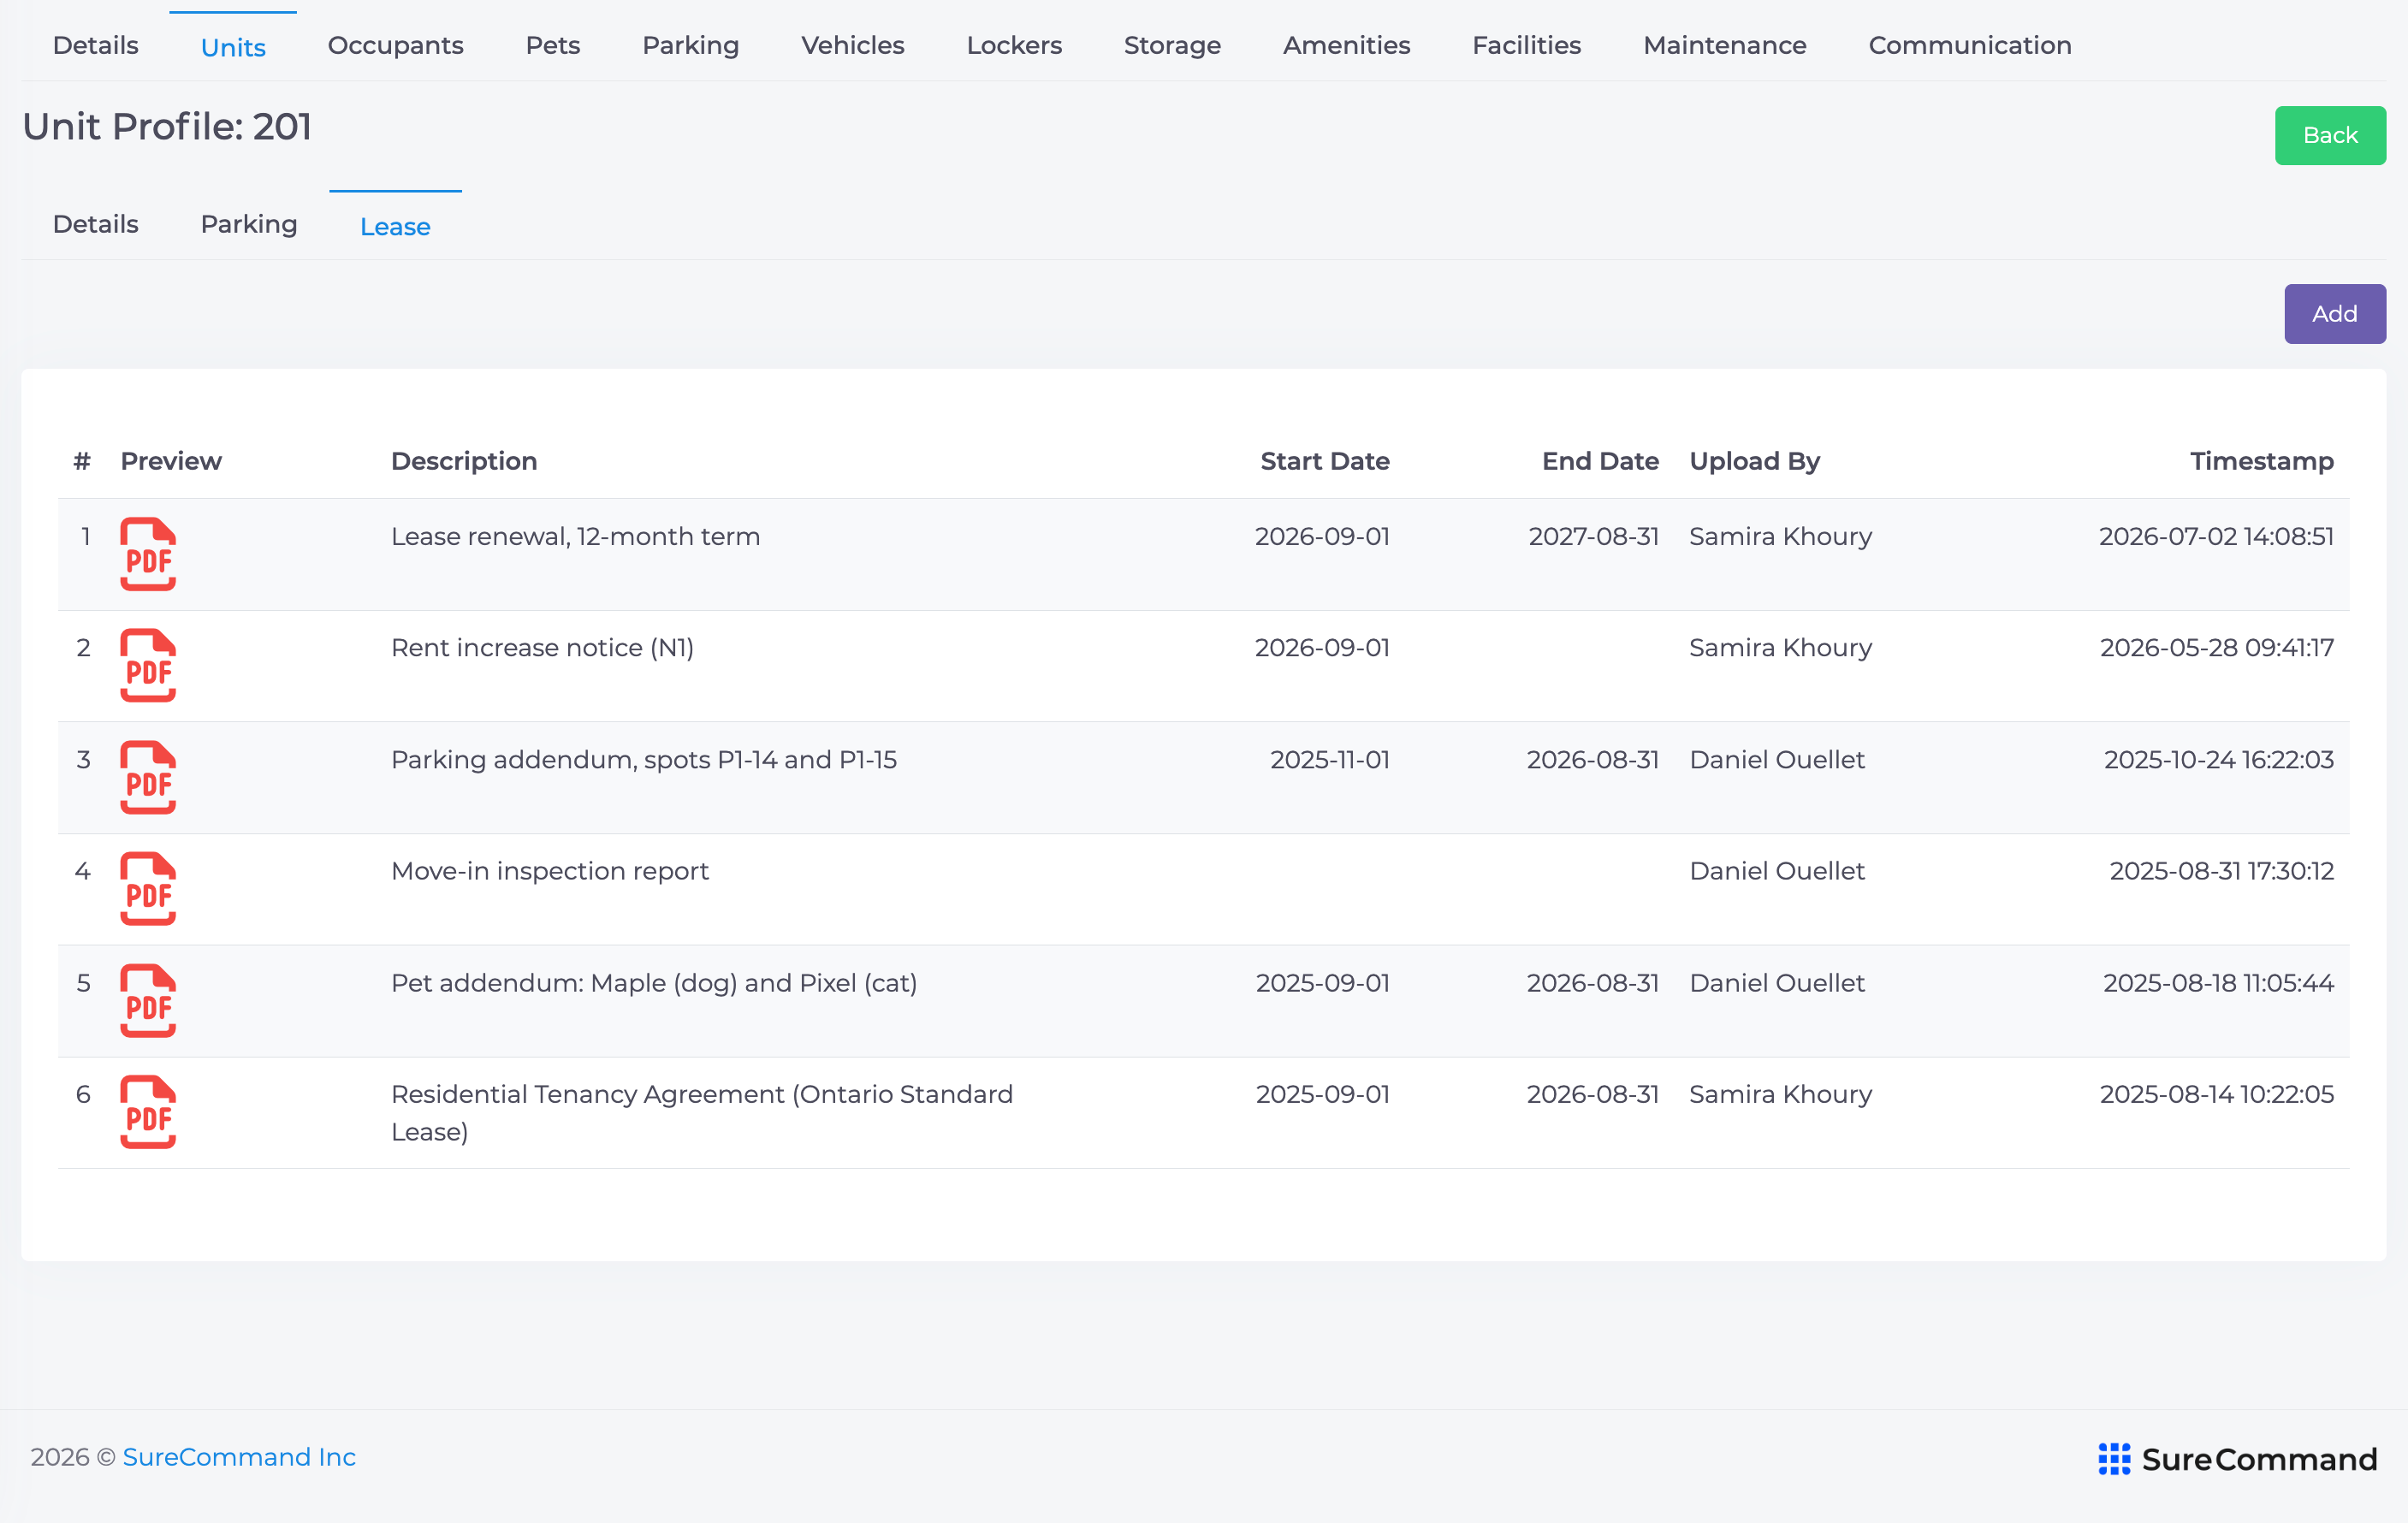View Parking addendum PDF preview
The height and width of the screenshot is (1523, 2408).
coord(148,777)
